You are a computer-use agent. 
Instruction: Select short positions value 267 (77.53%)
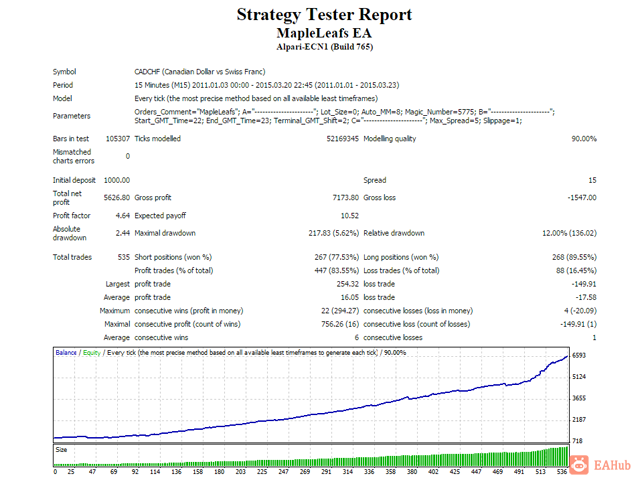pyautogui.click(x=337, y=257)
